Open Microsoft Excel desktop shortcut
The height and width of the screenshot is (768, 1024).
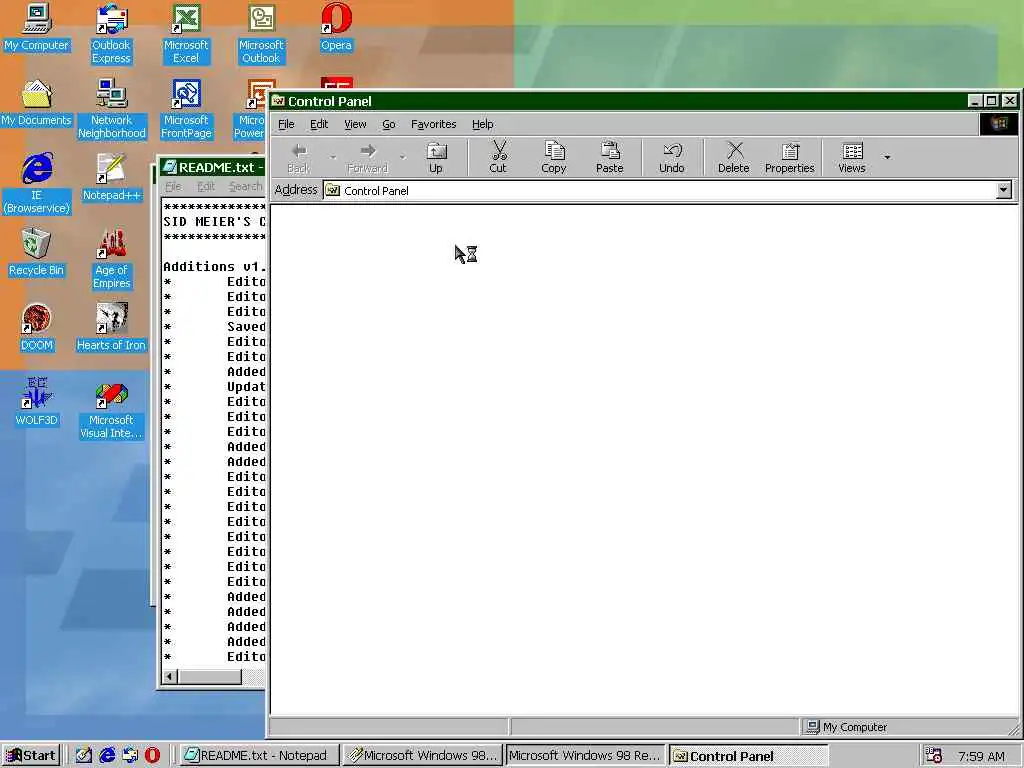pyautogui.click(x=186, y=34)
